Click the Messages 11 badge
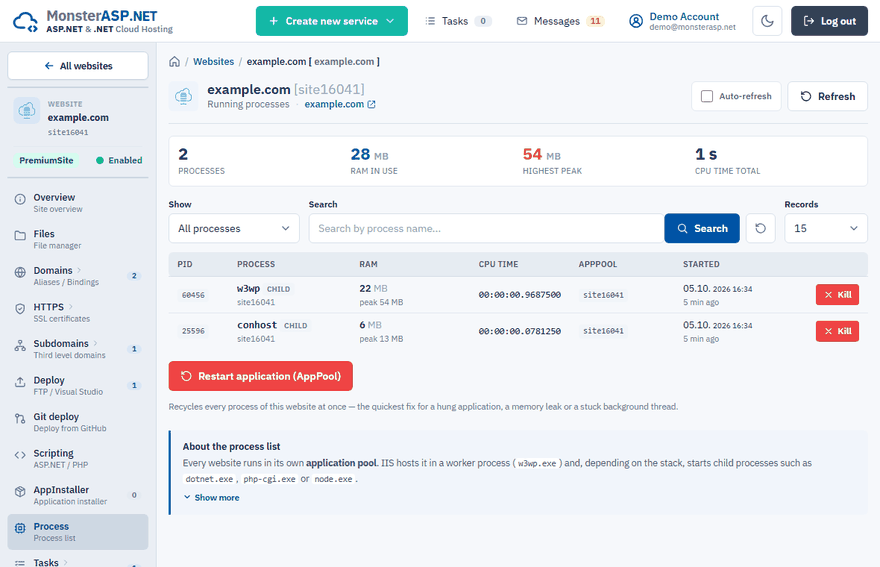 tap(595, 21)
